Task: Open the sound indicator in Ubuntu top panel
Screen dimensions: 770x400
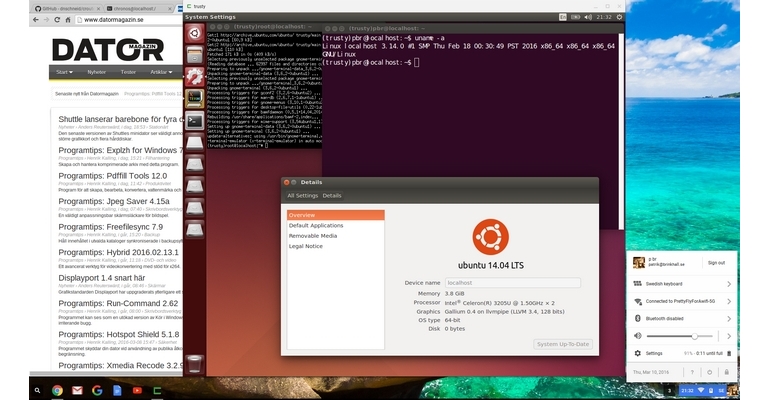Action: coord(588,17)
